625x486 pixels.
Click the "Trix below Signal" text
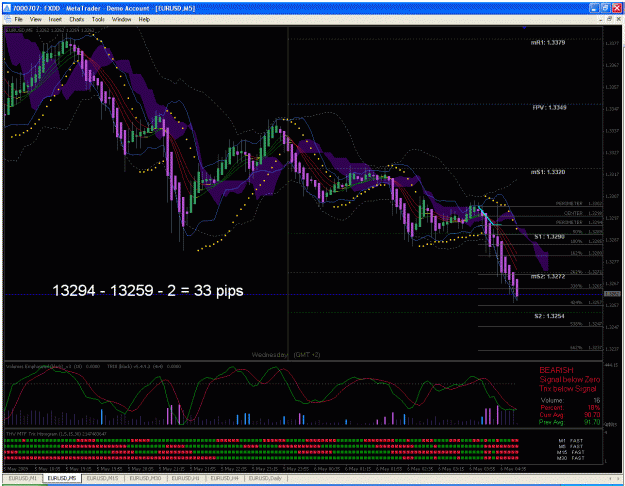coord(568,389)
